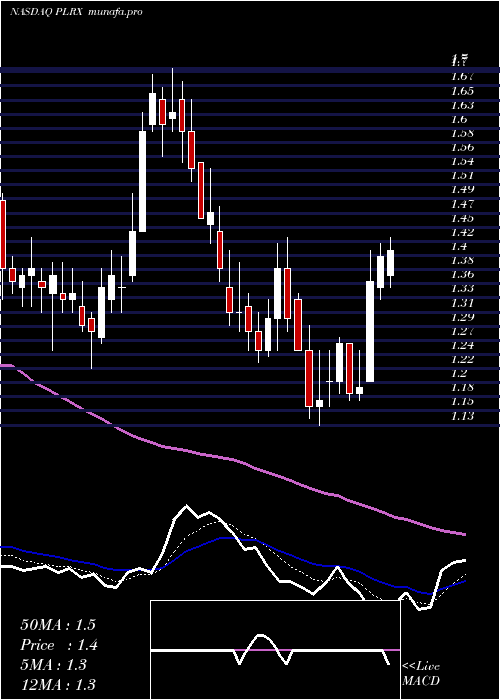Click the 1.54 price axis label

[462, 162]
